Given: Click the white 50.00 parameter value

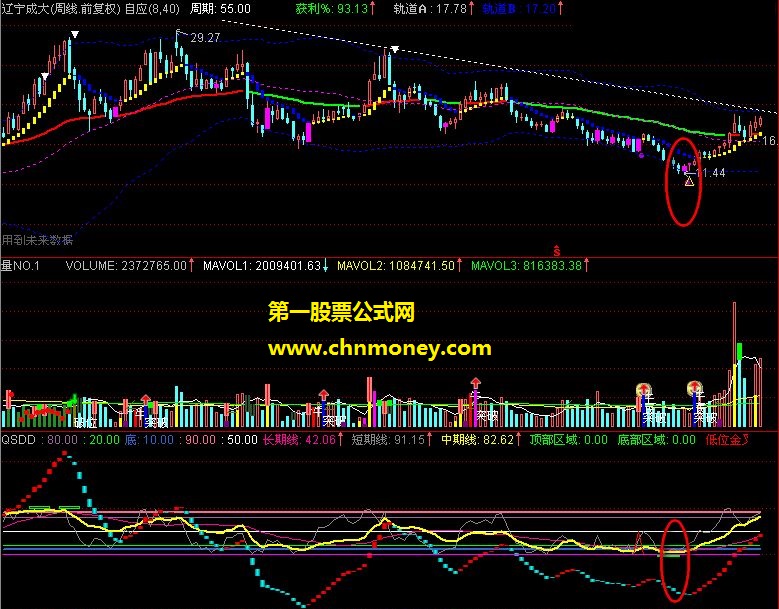Looking at the screenshot, I should coord(242,440).
